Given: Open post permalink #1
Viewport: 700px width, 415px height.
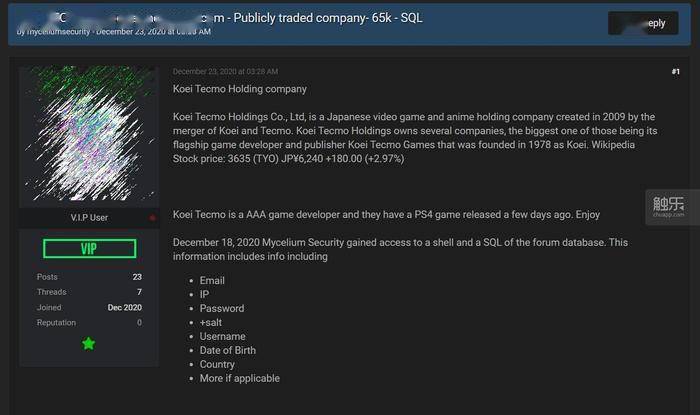Looking at the screenshot, I should coord(675,71).
